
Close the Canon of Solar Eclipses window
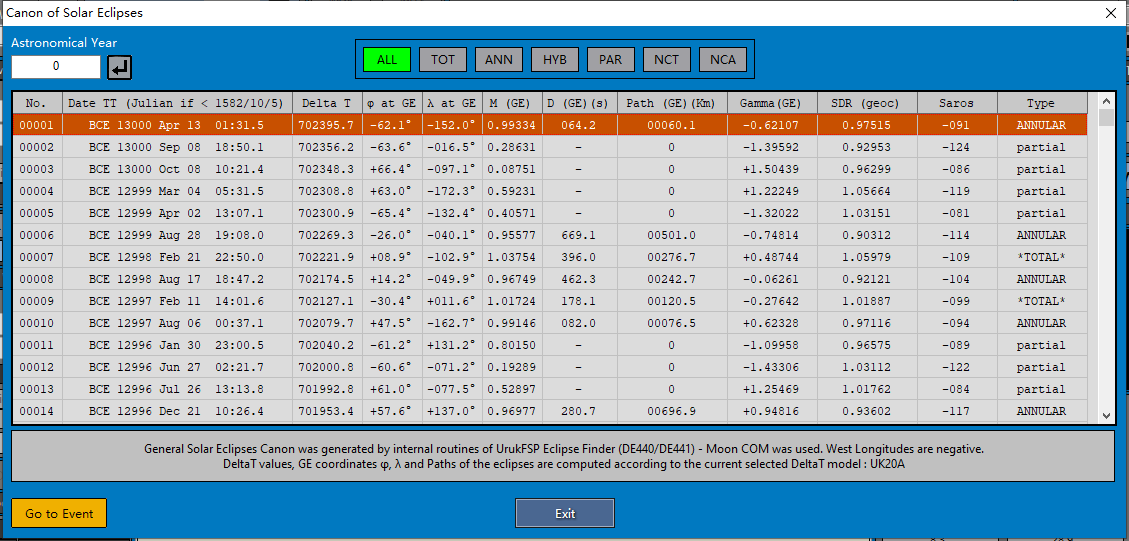[x=1110, y=12]
